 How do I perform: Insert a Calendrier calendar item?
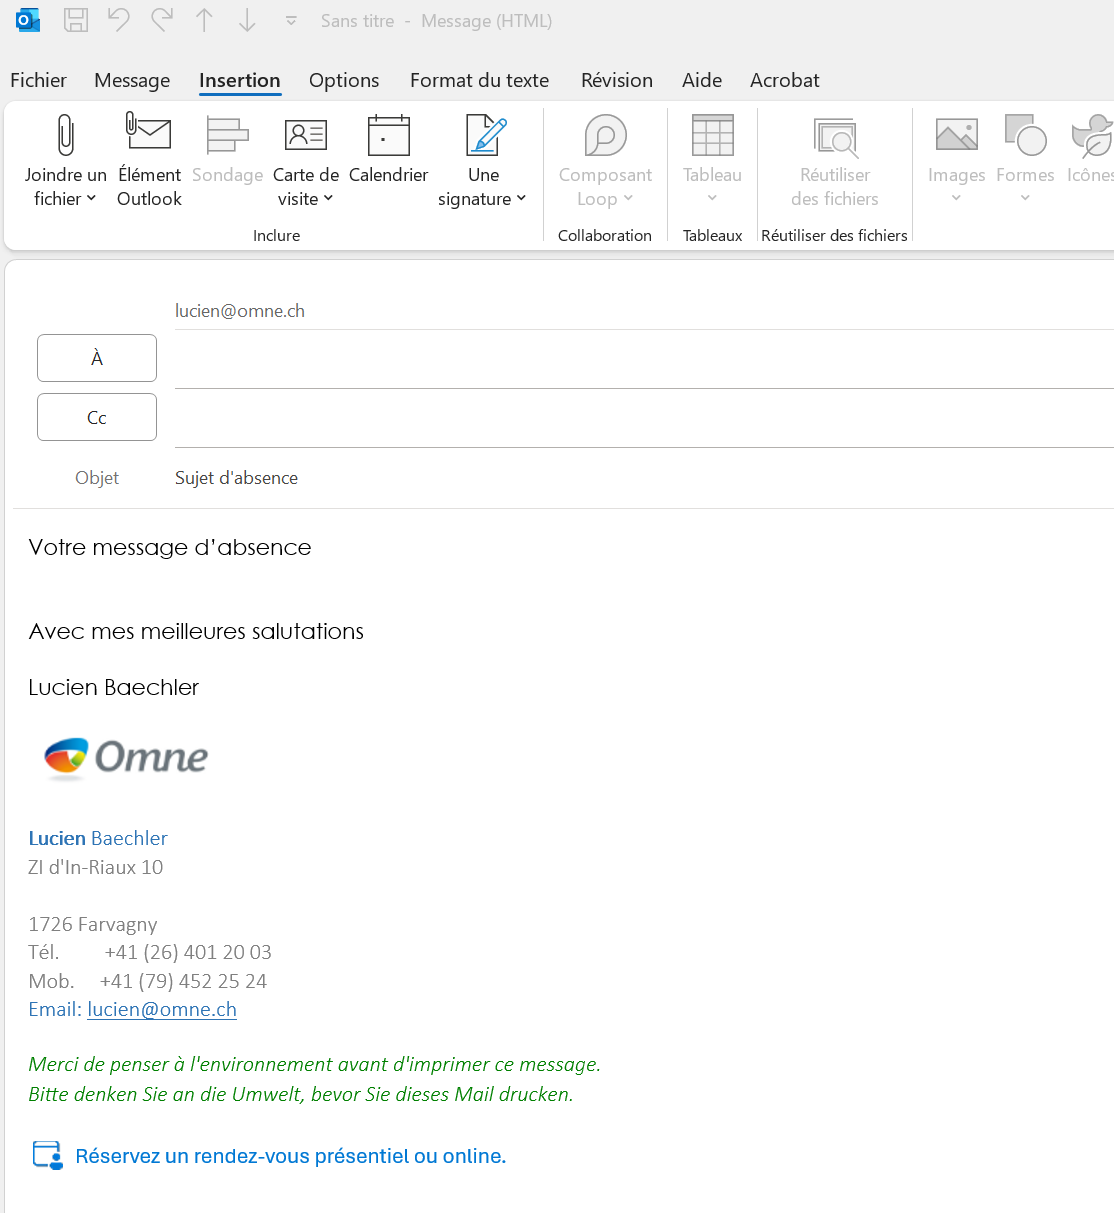(388, 136)
